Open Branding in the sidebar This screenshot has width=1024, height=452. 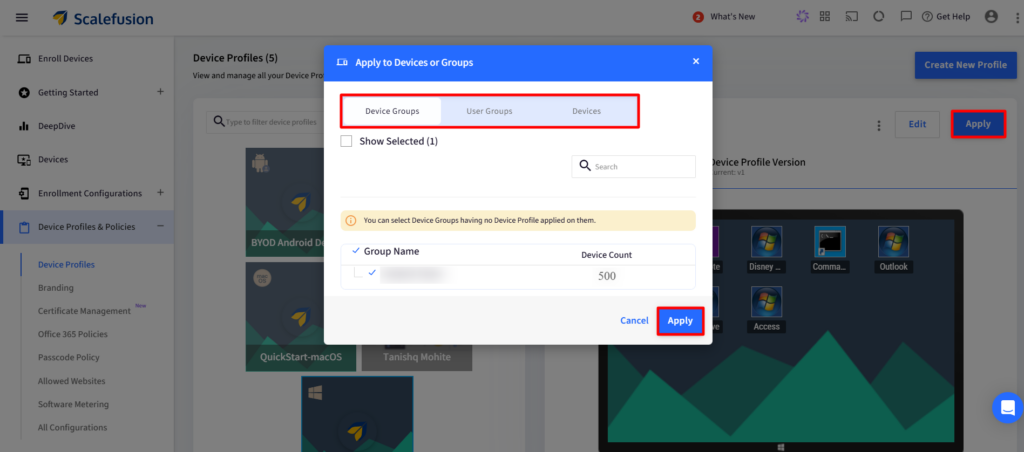(x=56, y=287)
